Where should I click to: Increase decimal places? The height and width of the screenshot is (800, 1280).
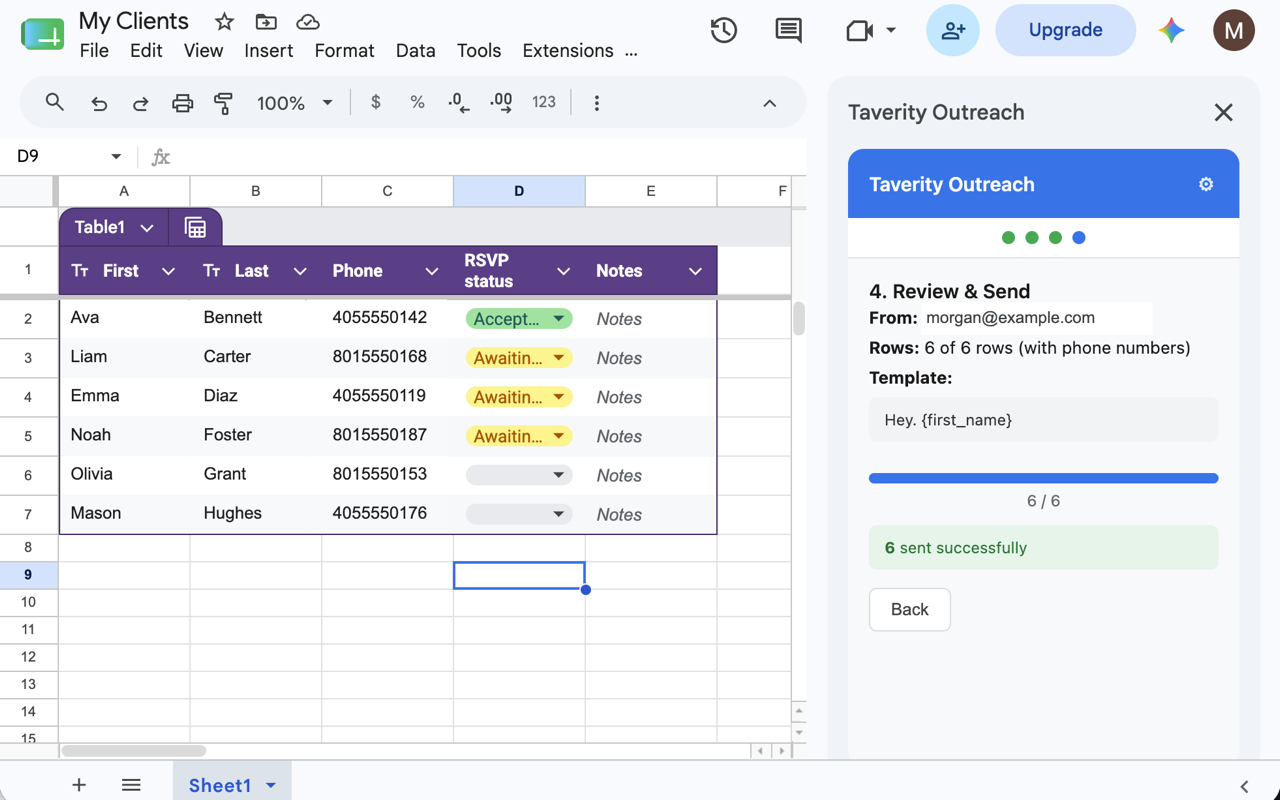coord(501,102)
